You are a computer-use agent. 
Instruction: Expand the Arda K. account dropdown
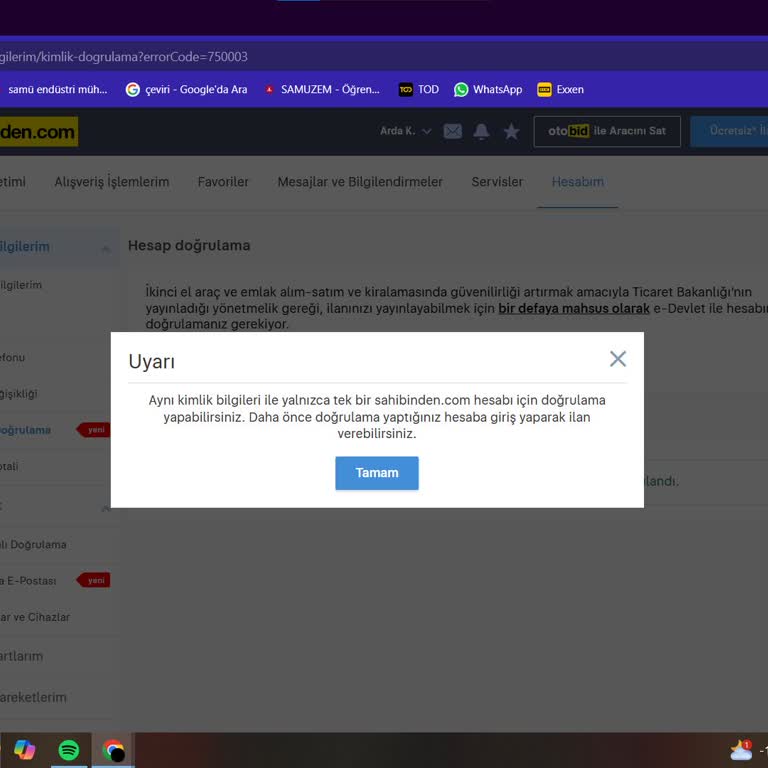[405, 131]
